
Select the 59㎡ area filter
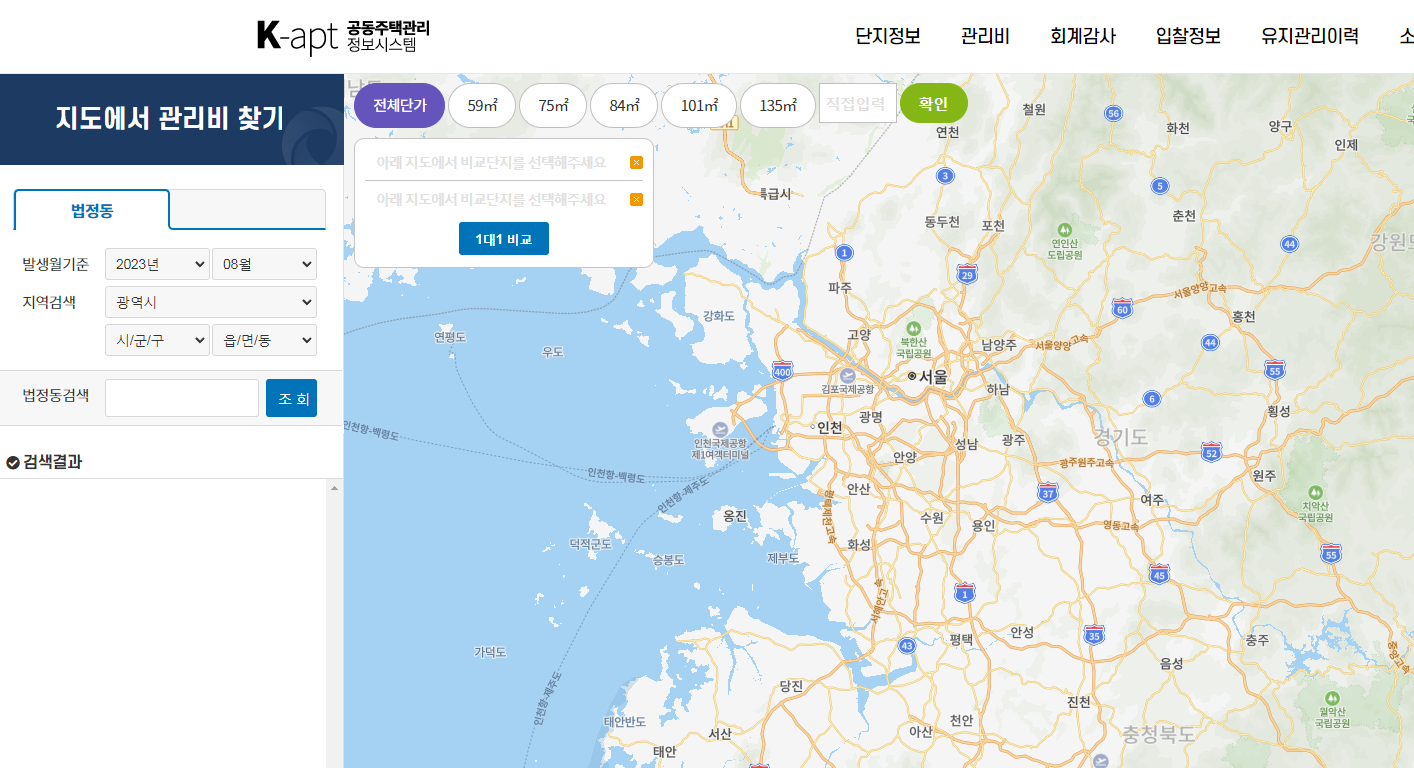point(482,105)
